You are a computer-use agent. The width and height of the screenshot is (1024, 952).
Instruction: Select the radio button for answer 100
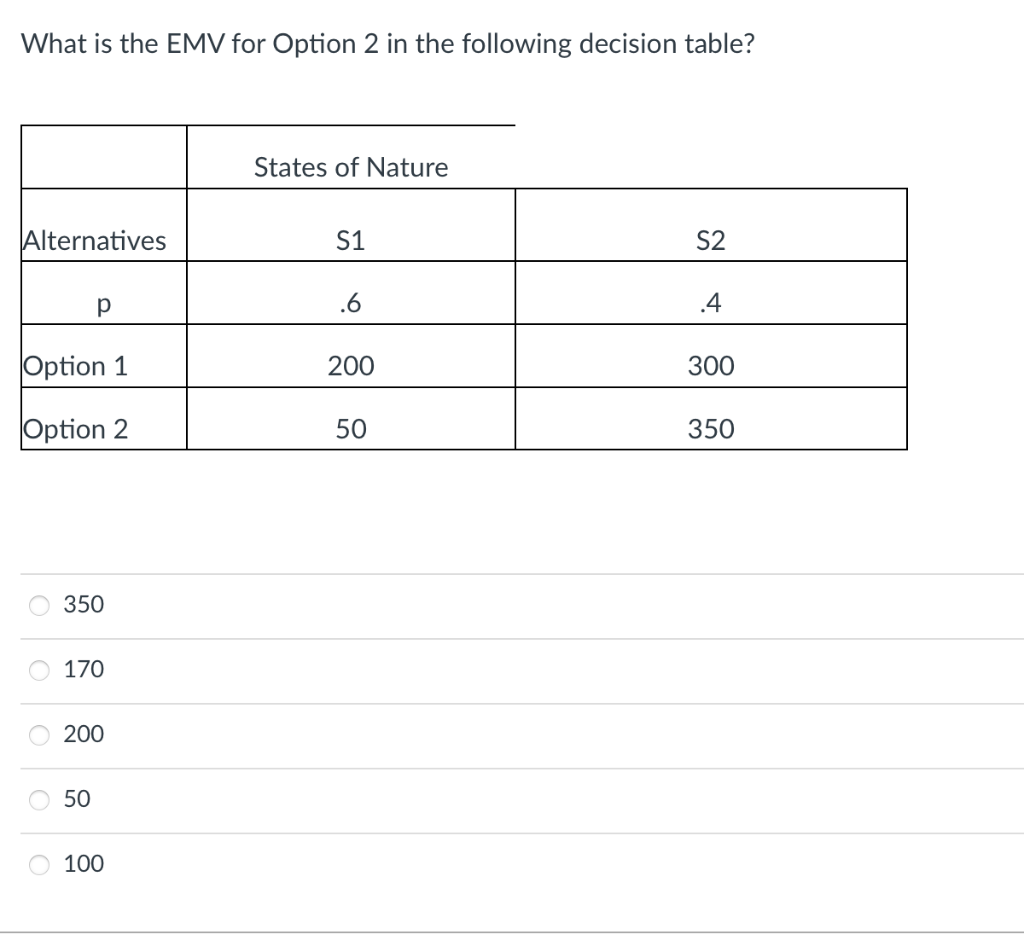pos(38,864)
